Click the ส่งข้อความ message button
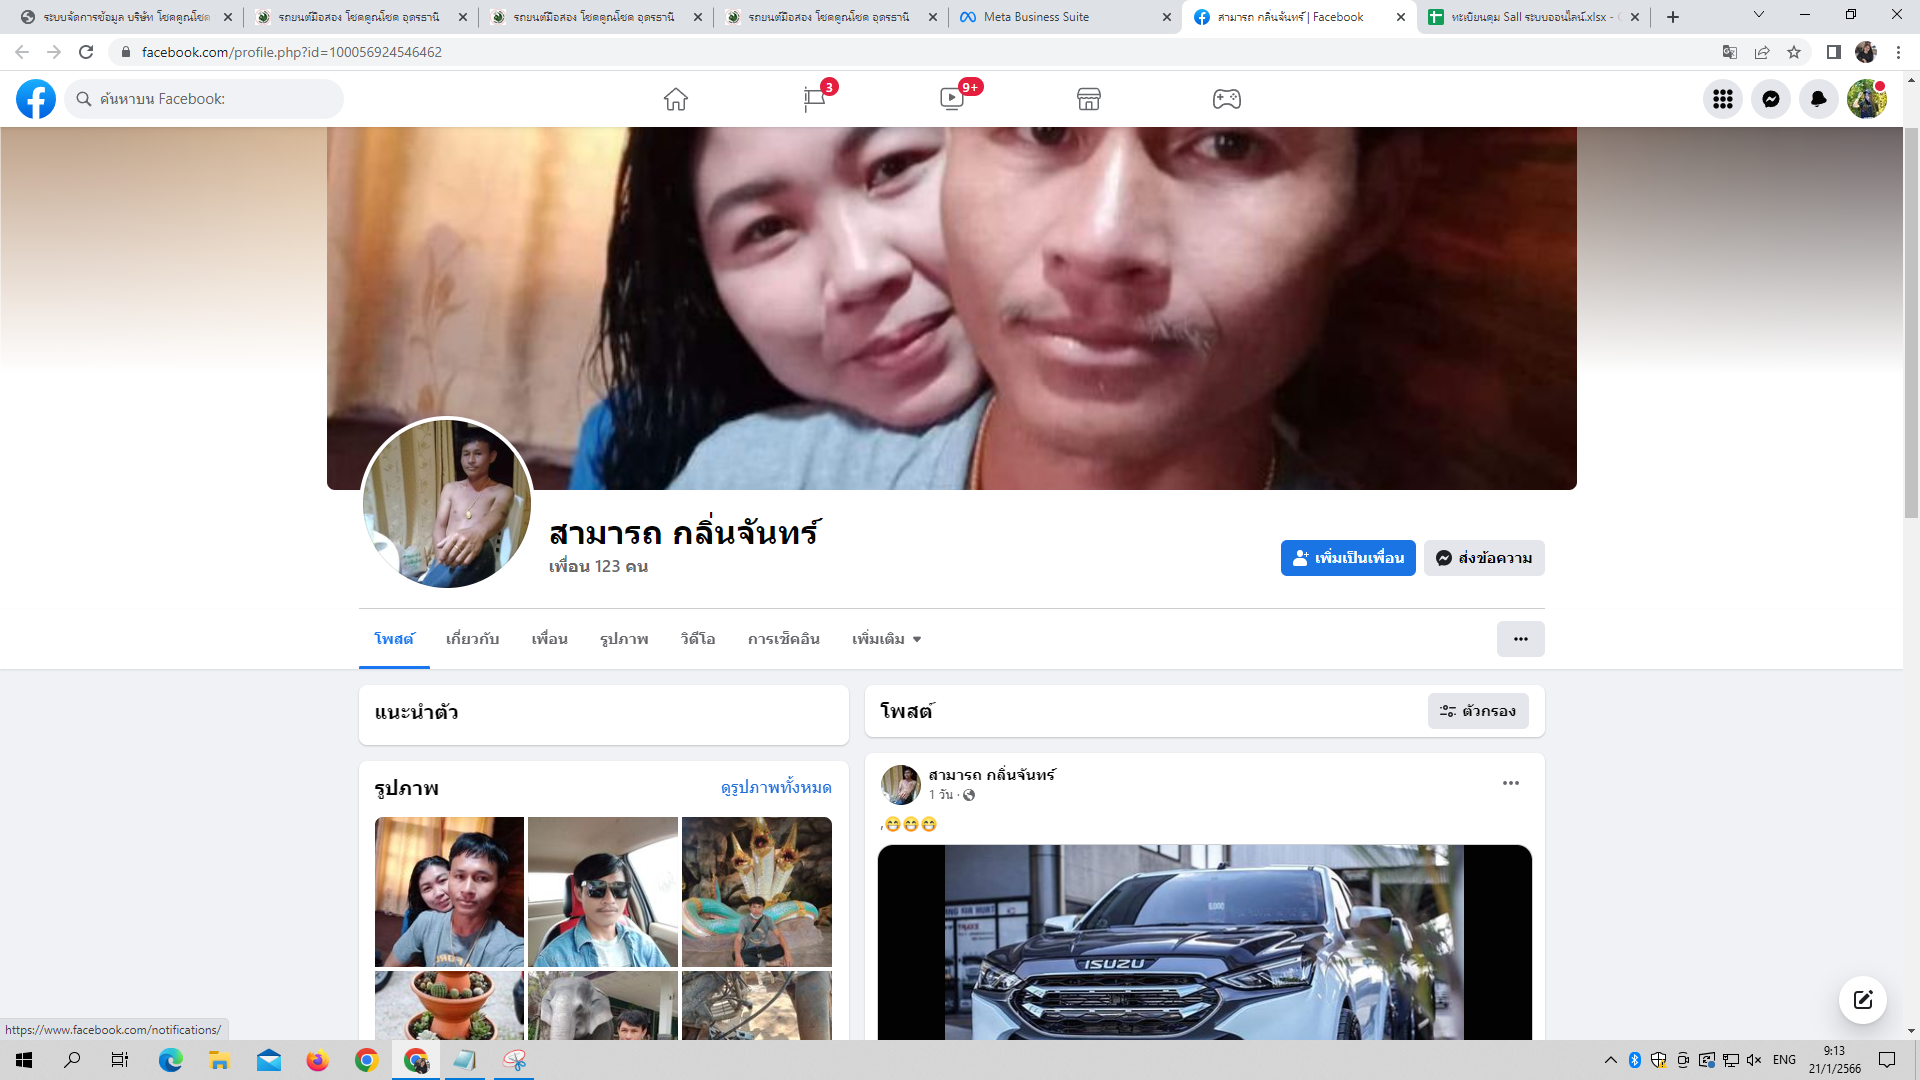 (1484, 558)
